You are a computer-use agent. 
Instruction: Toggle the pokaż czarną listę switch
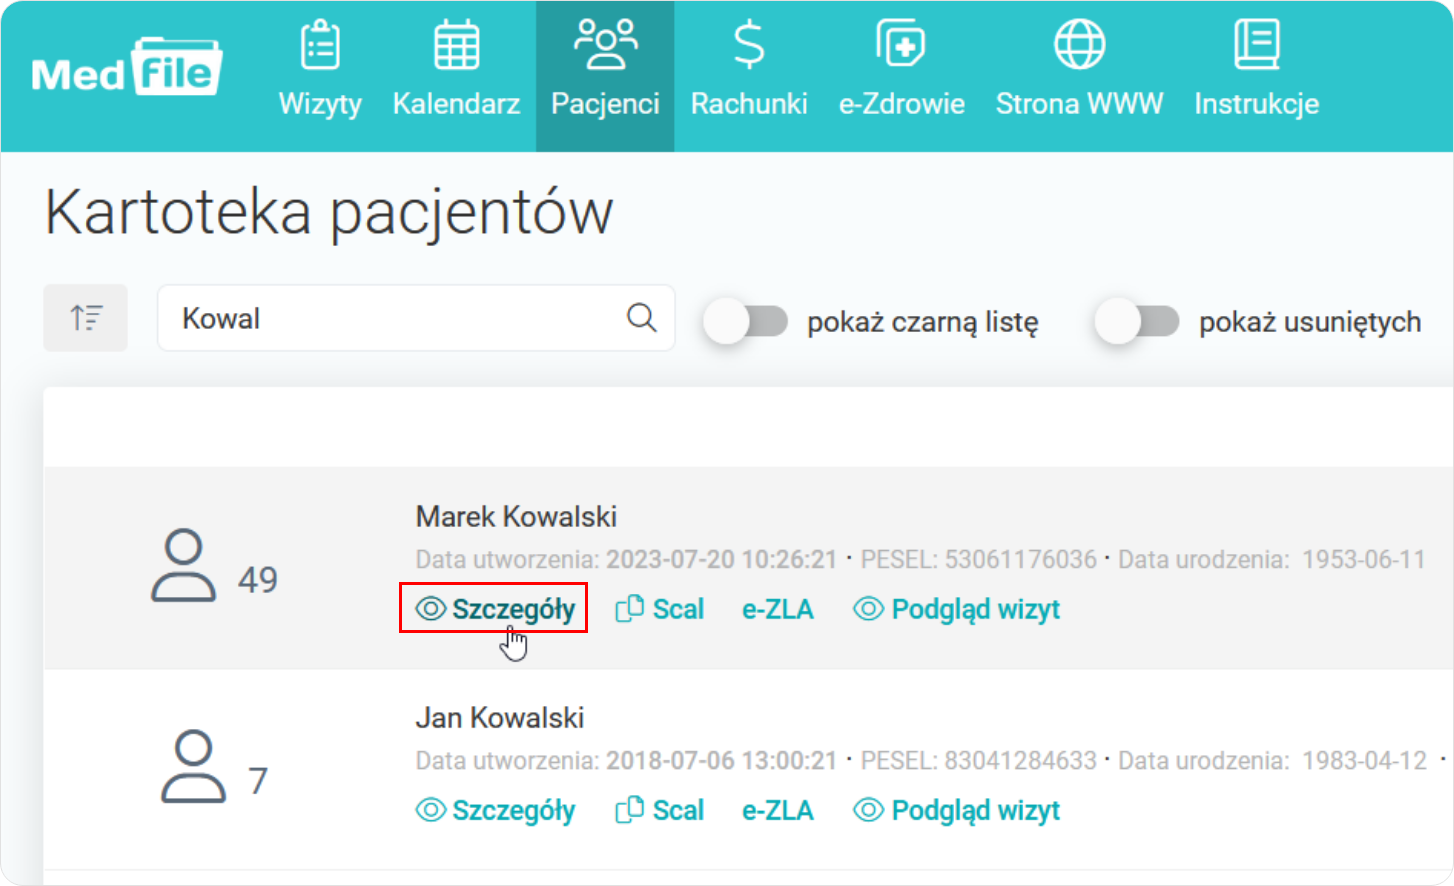745,322
